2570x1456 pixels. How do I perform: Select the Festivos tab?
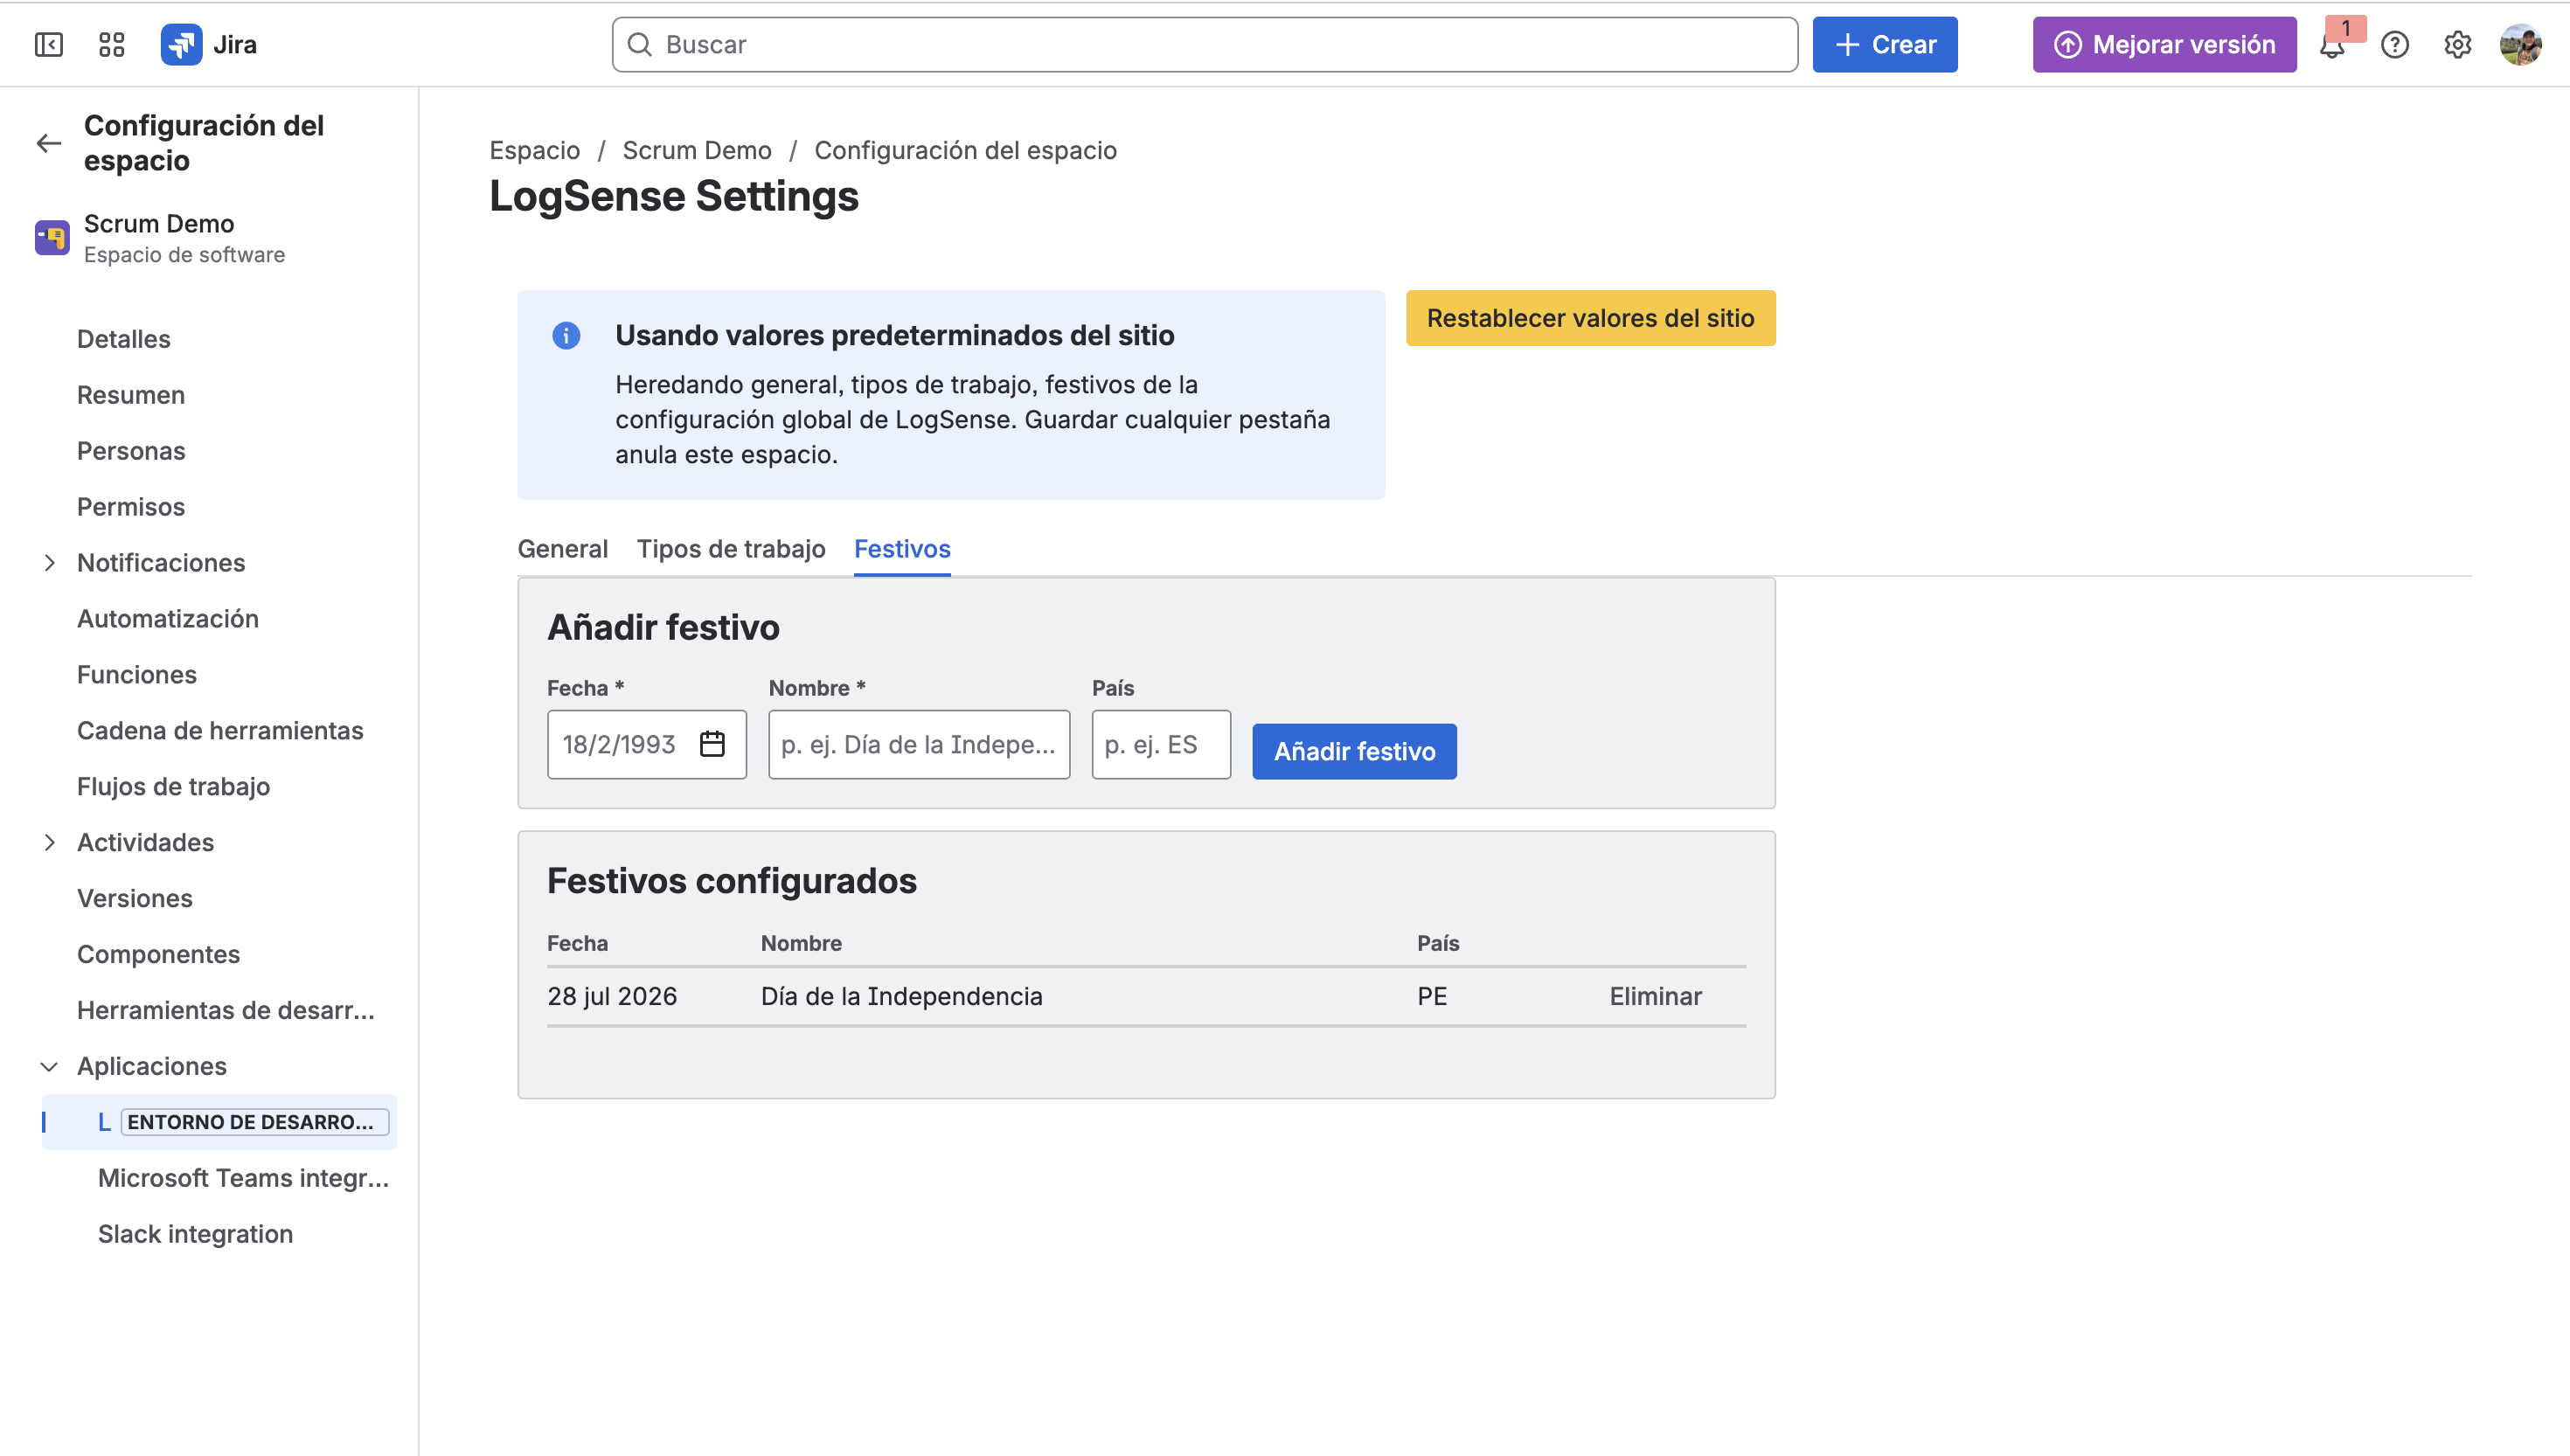point(902,549)
